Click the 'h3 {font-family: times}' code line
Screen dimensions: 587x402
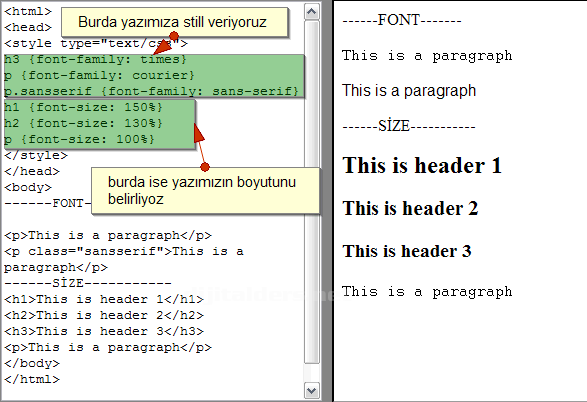coord(95,60)
